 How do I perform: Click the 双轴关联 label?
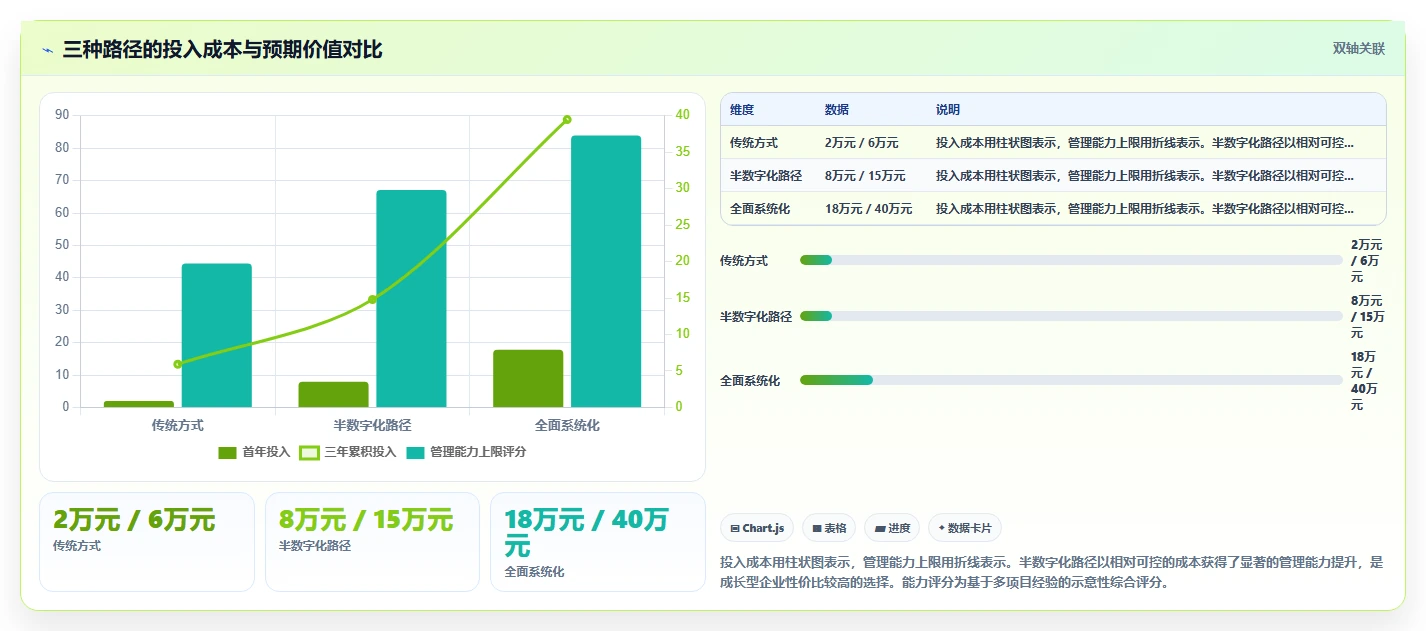[1359, 48]
